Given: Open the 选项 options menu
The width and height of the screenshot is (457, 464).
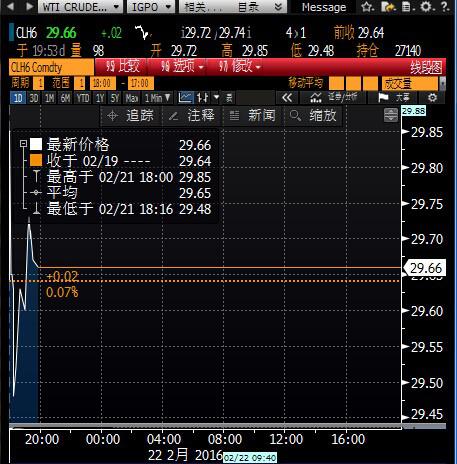Looking at the screenshot, I should click(182, 66).
